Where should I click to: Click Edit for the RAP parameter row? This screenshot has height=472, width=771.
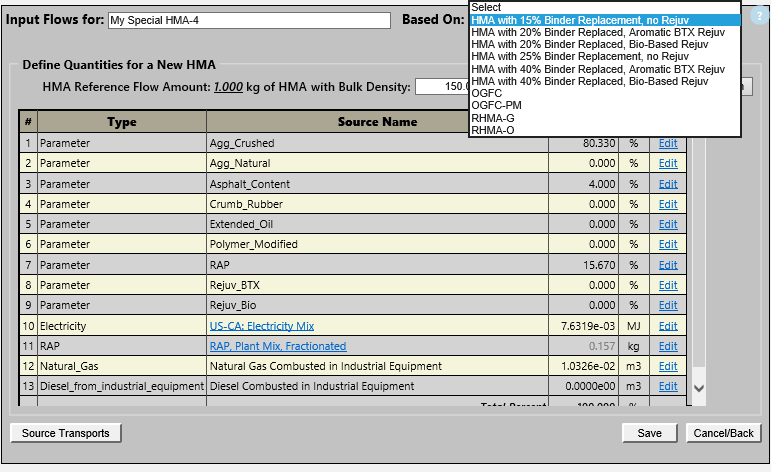667,265
